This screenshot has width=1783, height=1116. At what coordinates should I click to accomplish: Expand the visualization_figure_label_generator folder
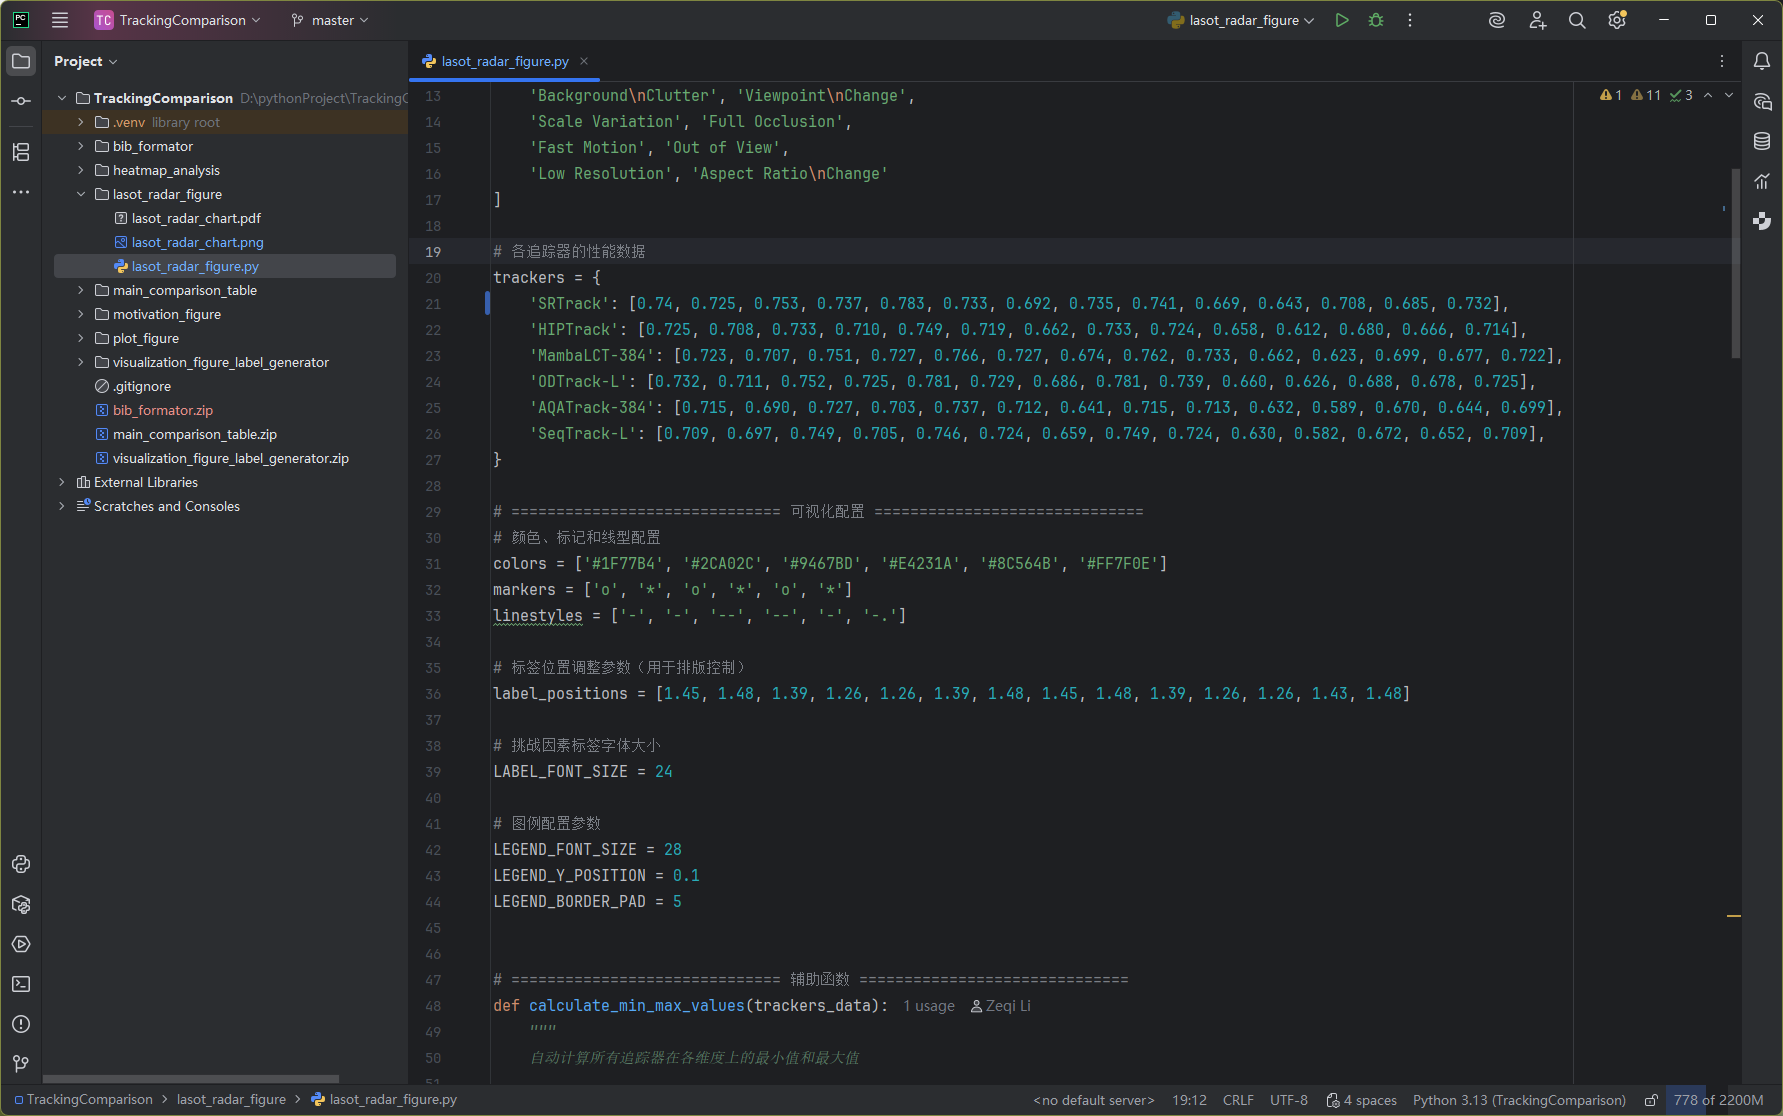81,362
